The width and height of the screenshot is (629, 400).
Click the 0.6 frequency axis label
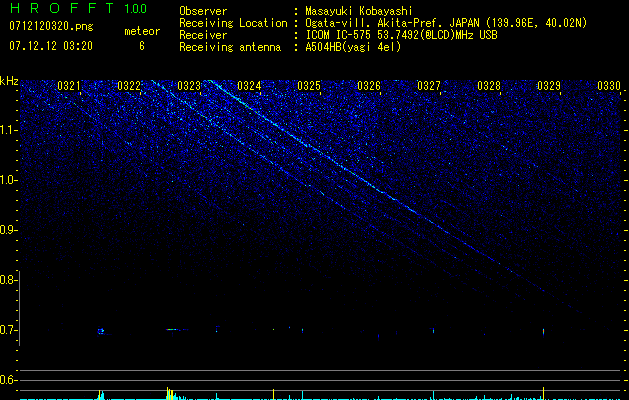(x=8, y=380)
